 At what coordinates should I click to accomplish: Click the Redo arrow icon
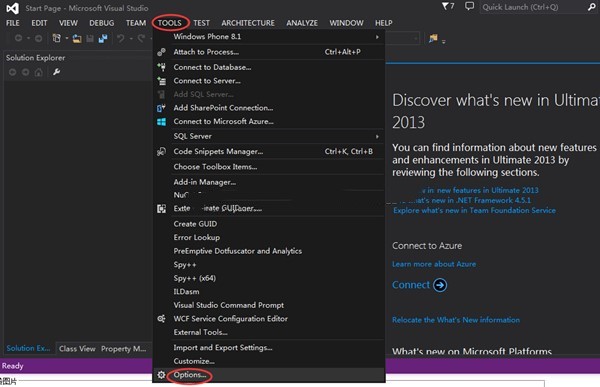tap(141, 38)
